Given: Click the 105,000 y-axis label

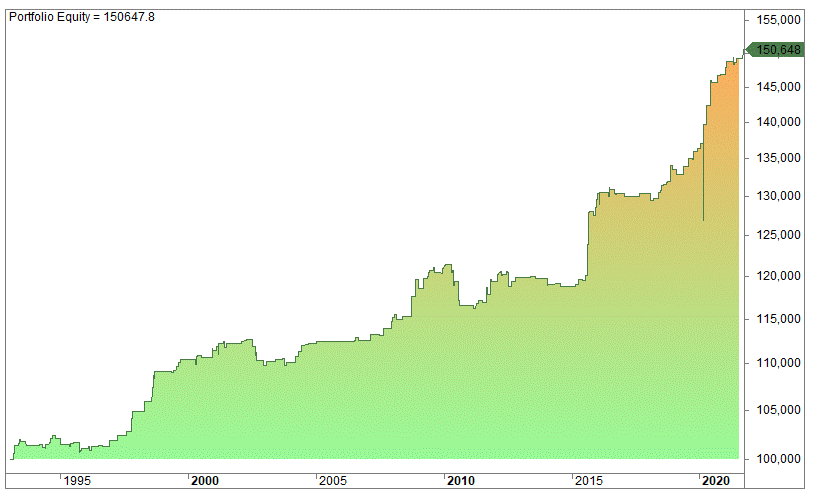Looking at the screenshot, I should tap(778, 410).
